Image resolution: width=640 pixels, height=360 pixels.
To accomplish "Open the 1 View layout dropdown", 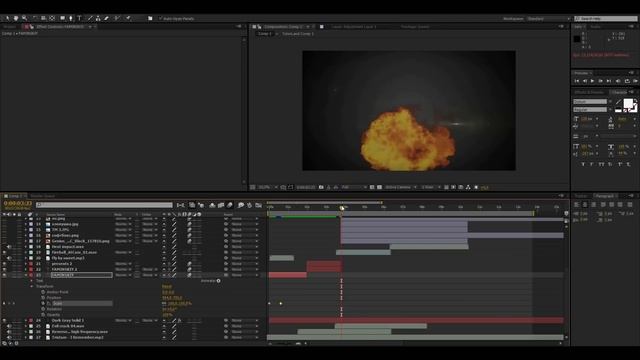I will pos(431,187).
